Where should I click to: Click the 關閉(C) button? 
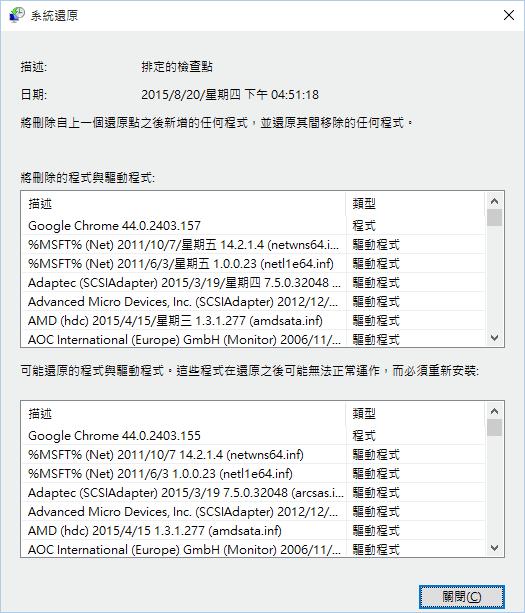[x=462, y=597]
